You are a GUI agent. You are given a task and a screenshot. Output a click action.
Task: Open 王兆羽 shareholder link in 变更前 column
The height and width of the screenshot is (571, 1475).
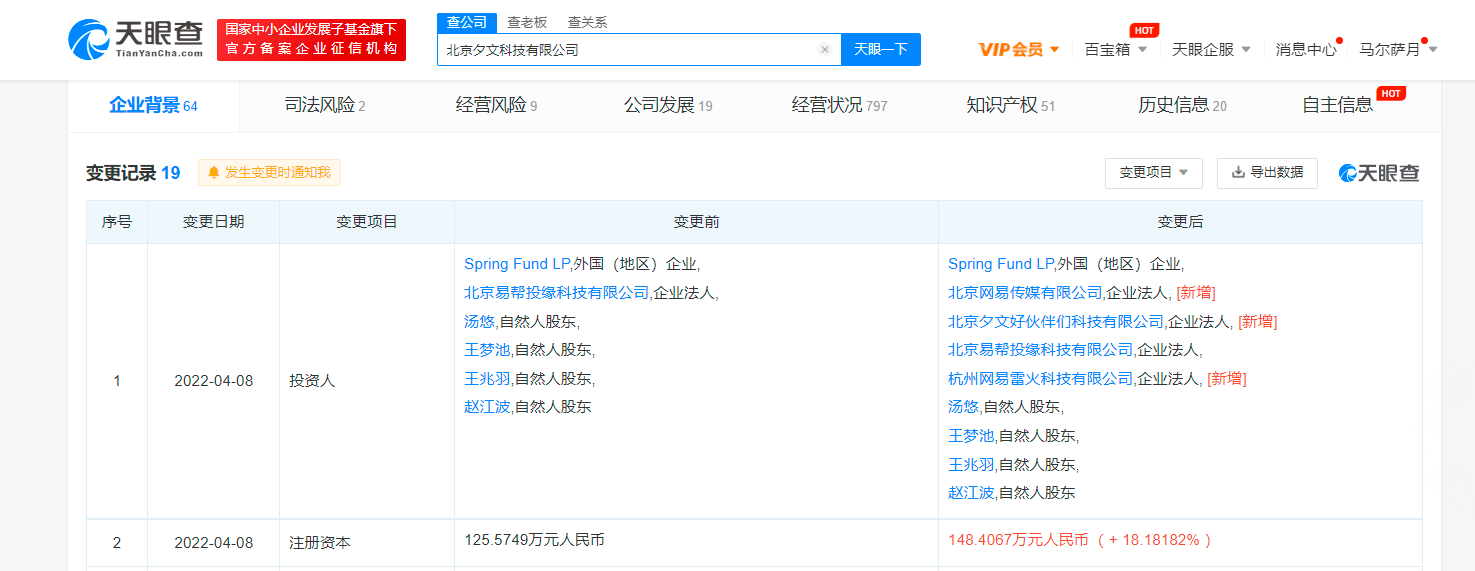[487, 379]
